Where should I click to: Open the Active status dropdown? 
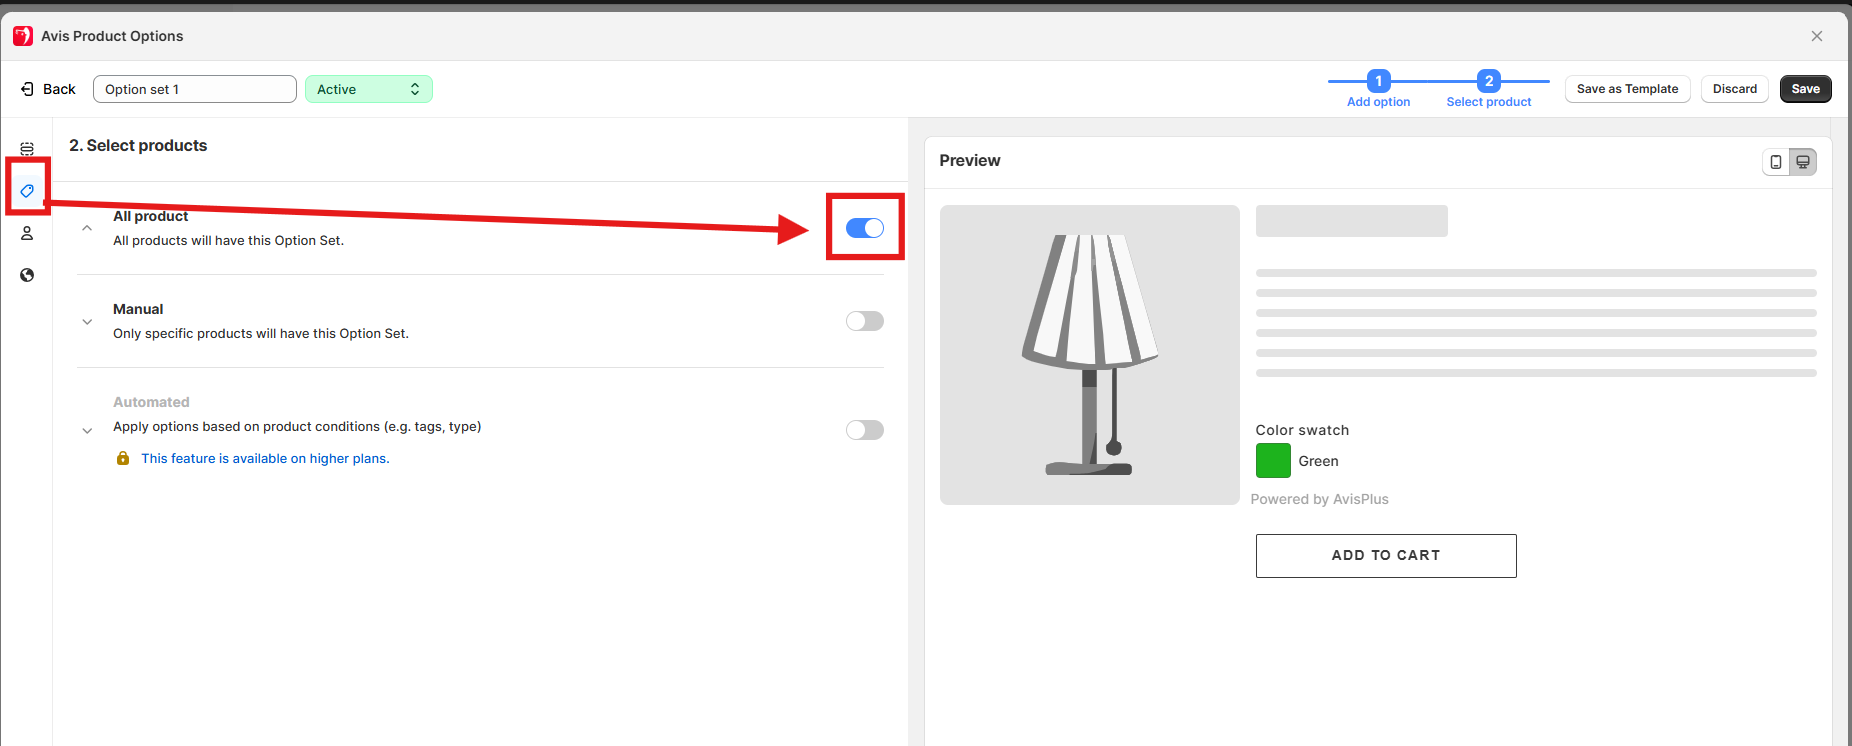coord(368,89)
